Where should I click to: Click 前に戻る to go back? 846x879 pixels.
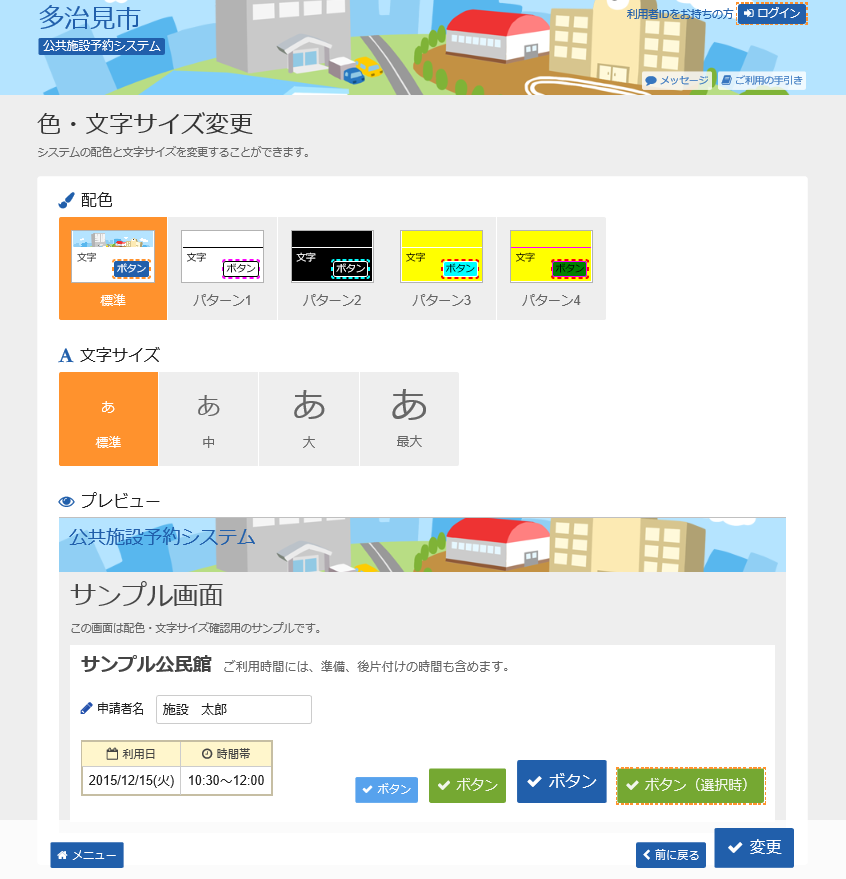[671, 855]
